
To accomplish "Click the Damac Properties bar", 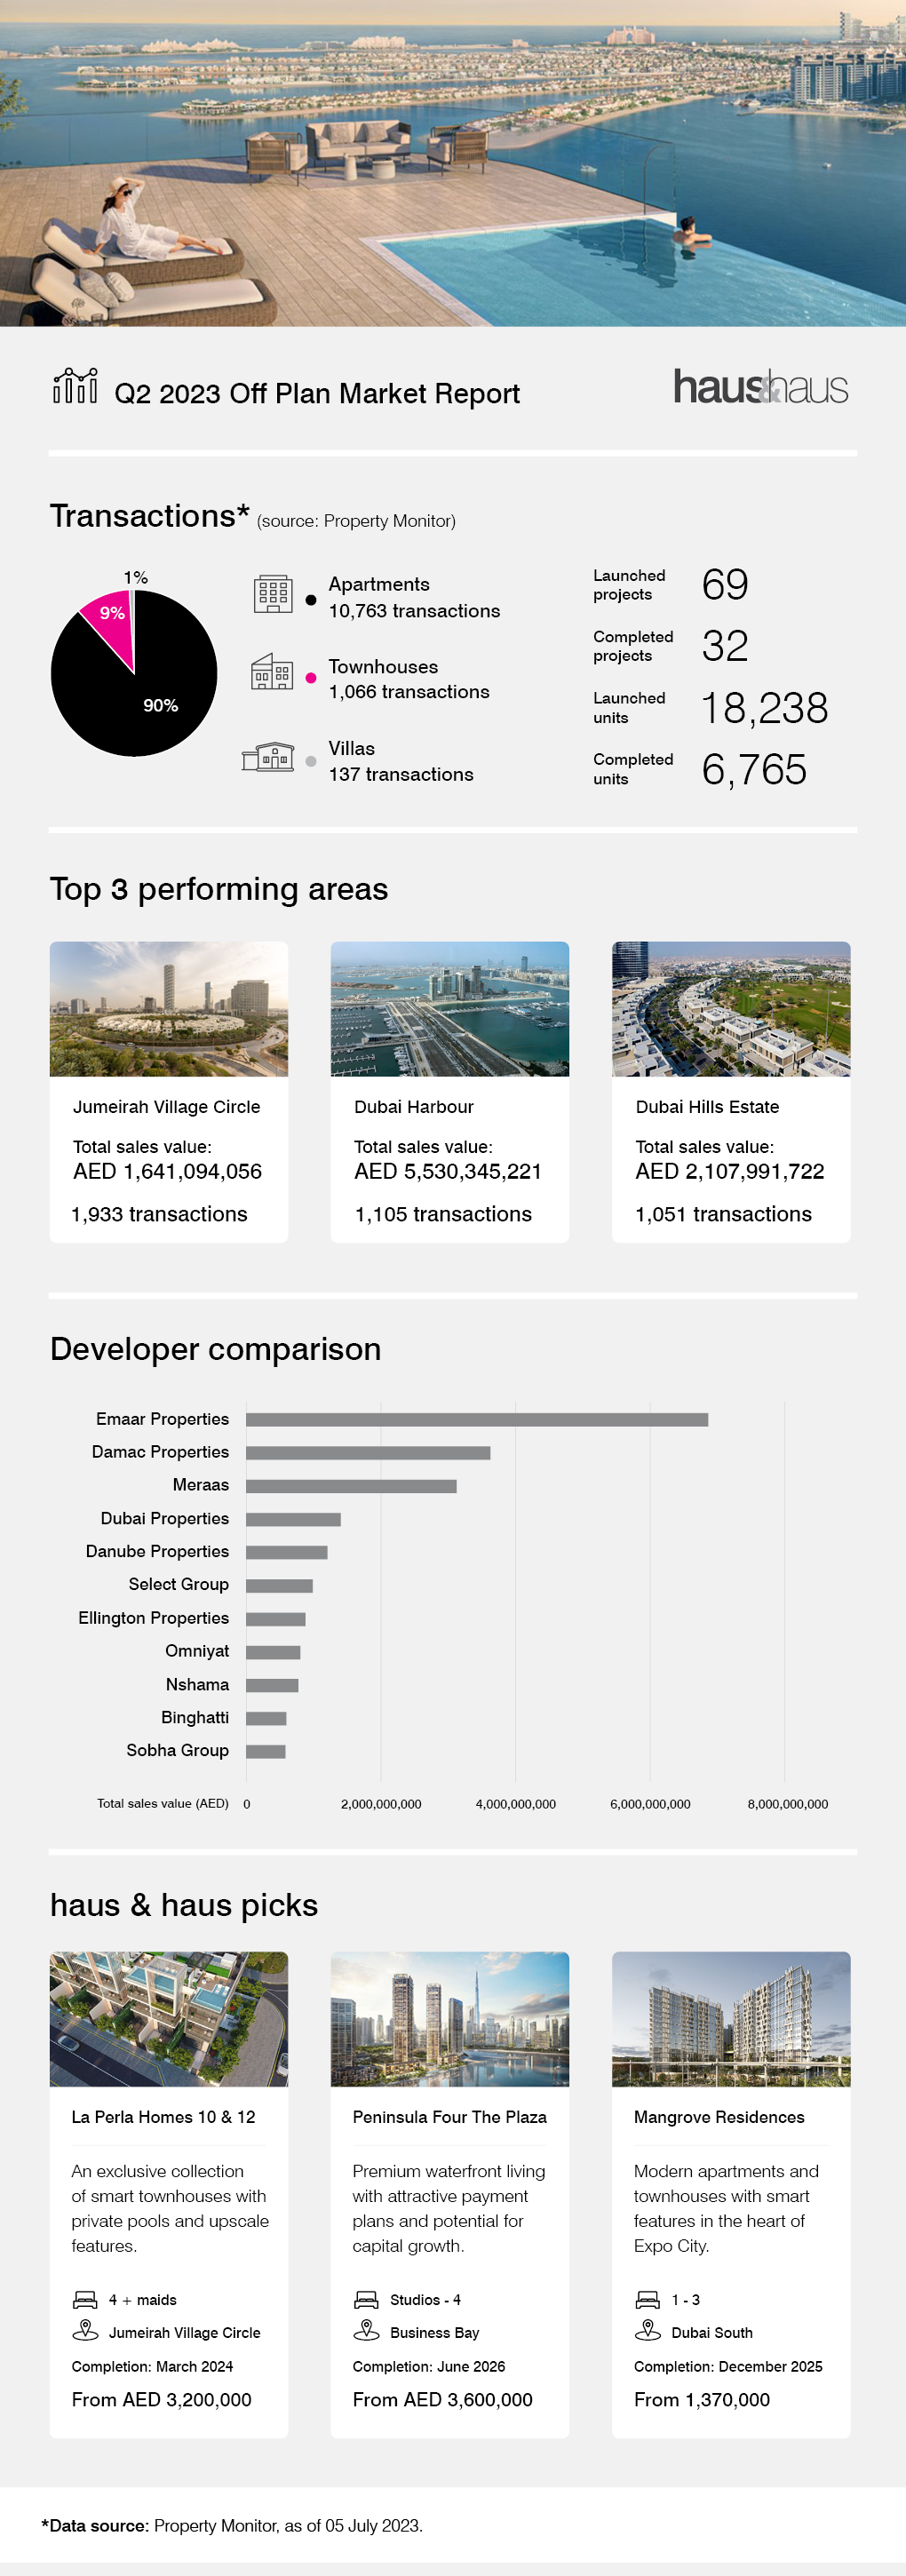I will (x=368, y=1452).
